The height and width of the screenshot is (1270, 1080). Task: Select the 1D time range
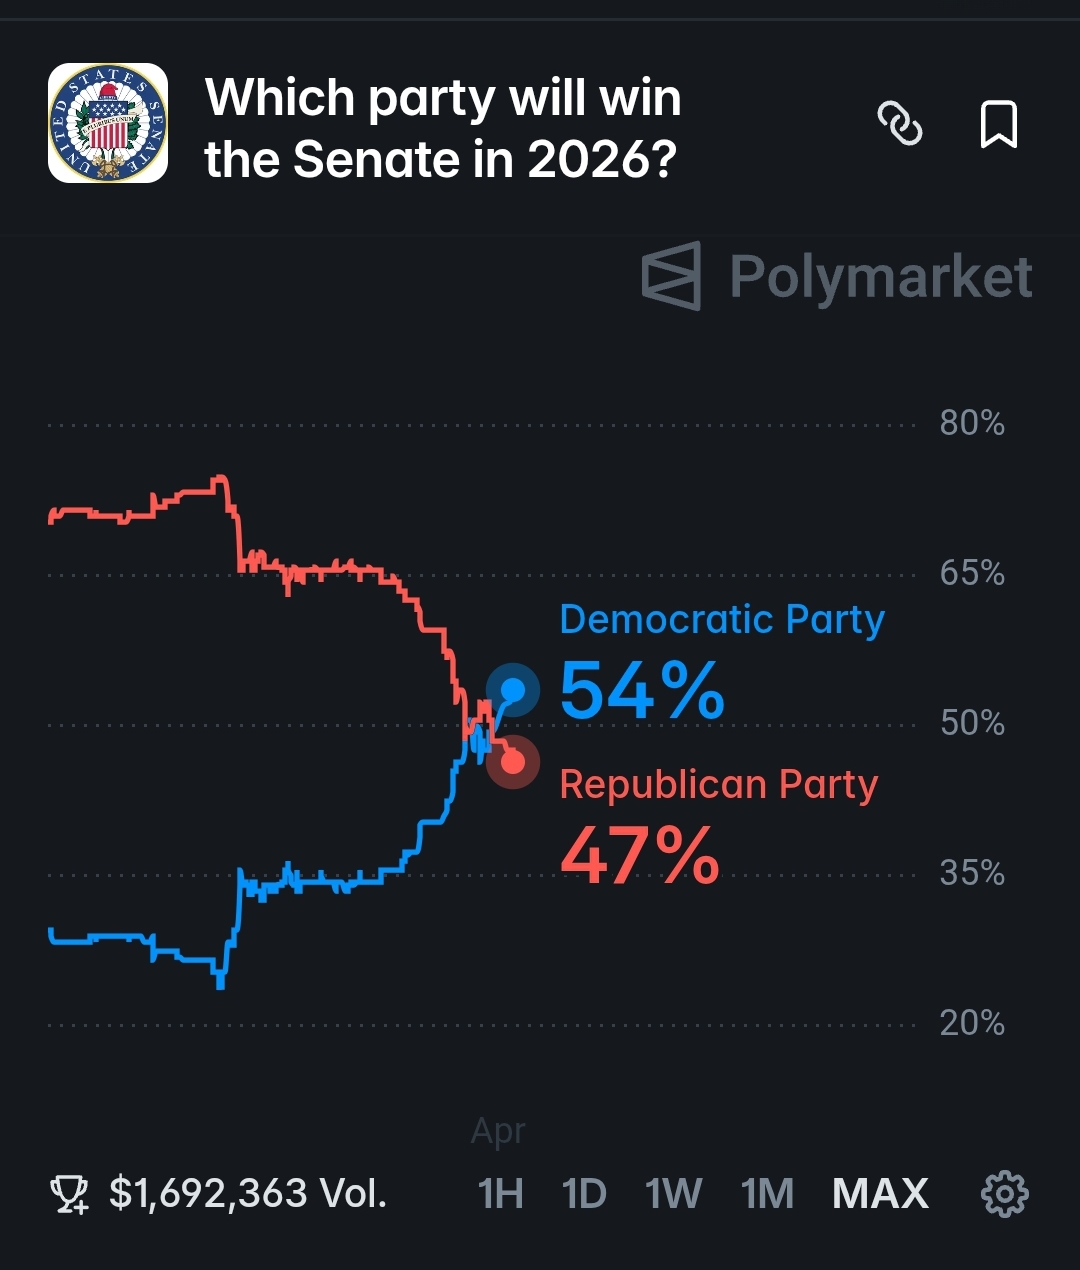pyautogui.click(x=584, y=1193)
